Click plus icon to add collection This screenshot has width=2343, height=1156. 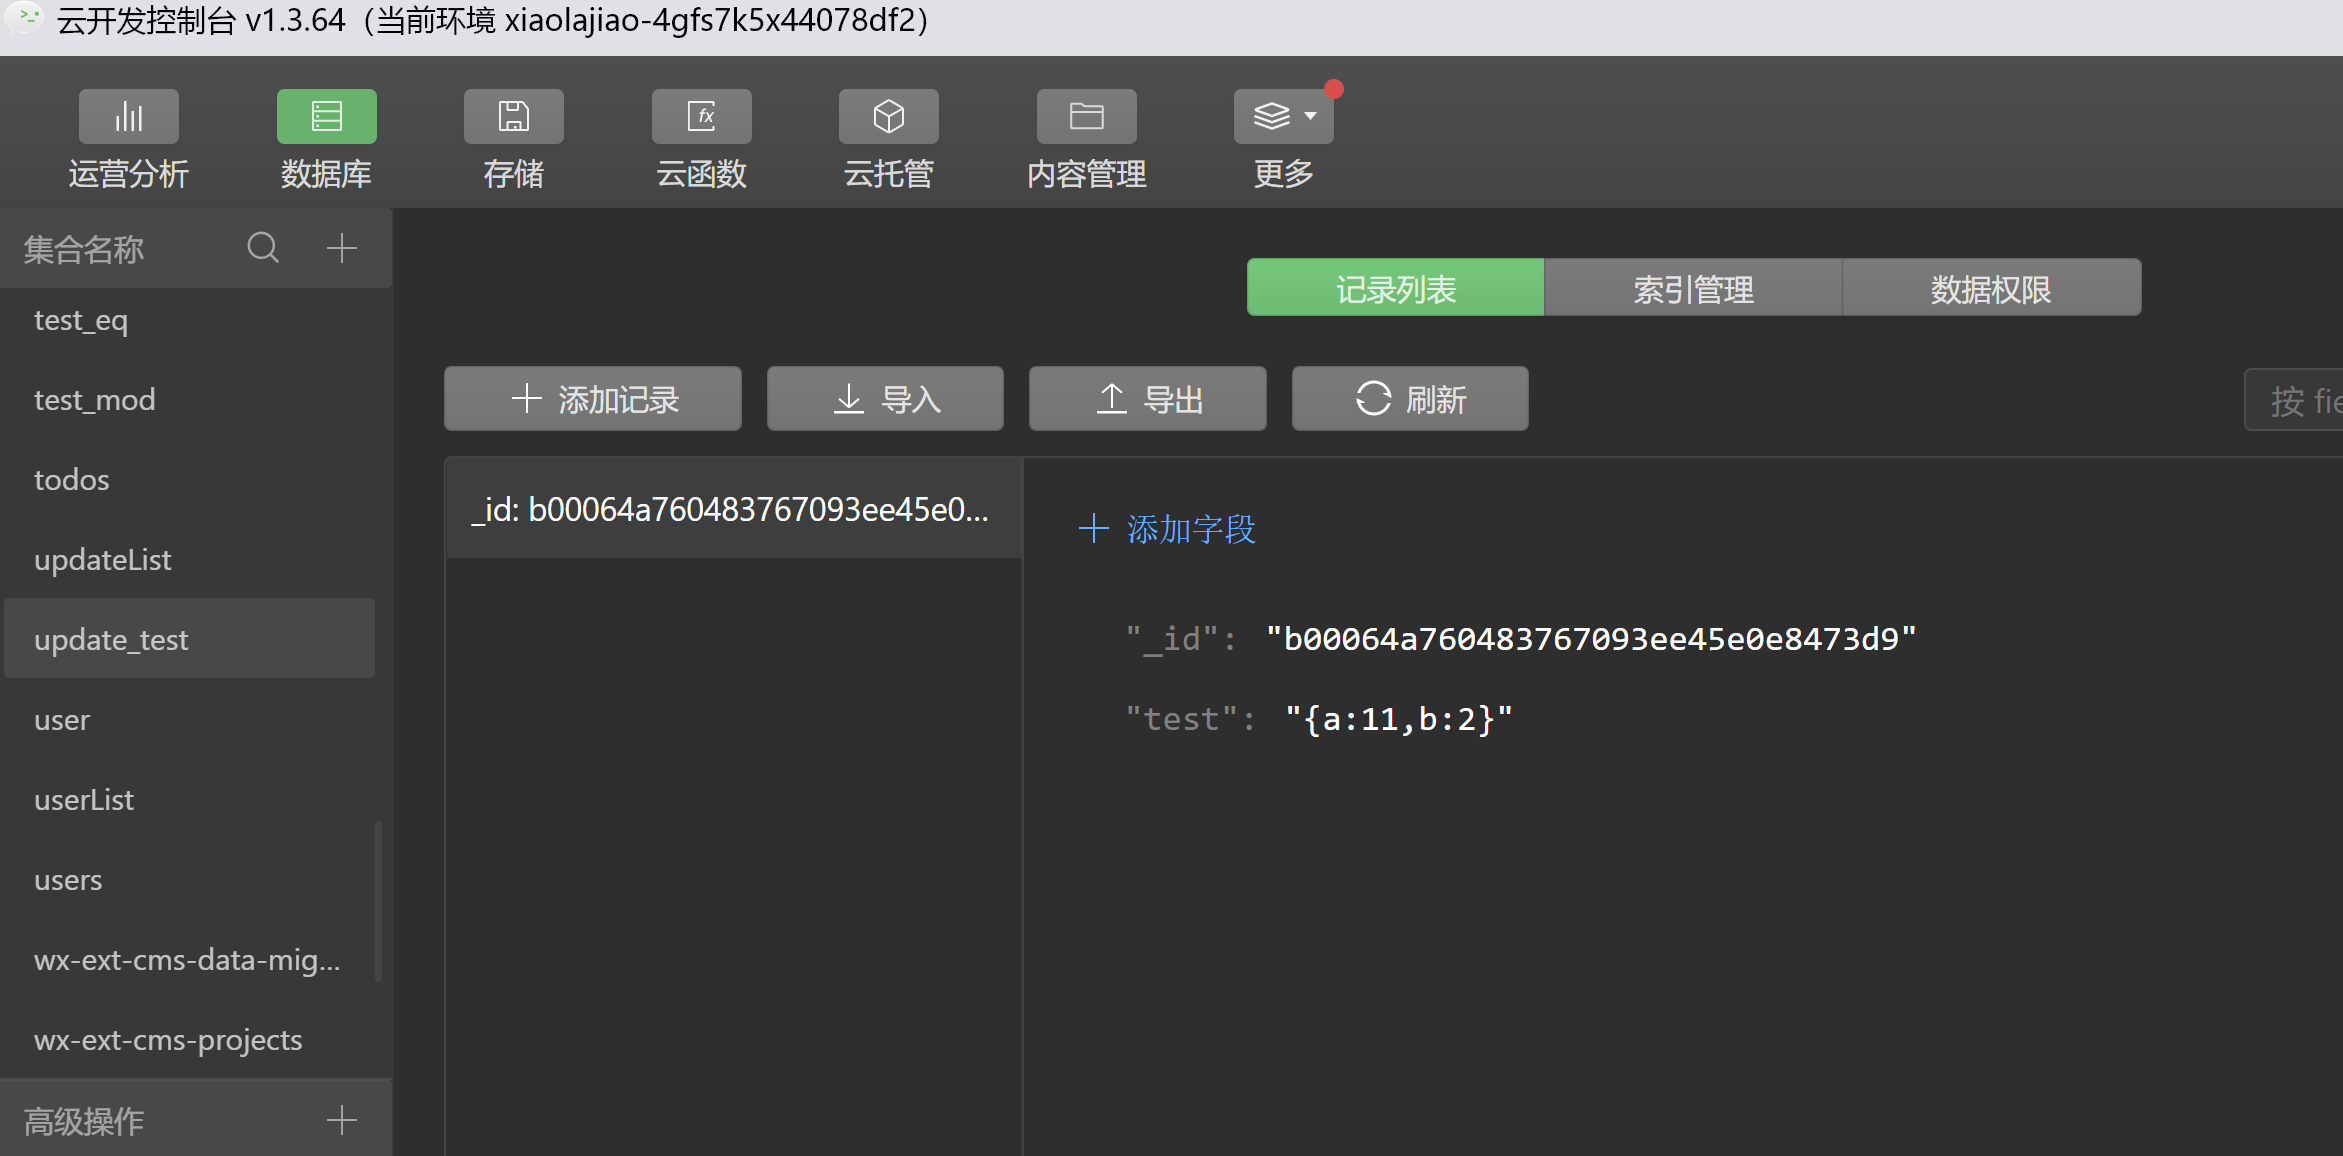click(342, 248)
